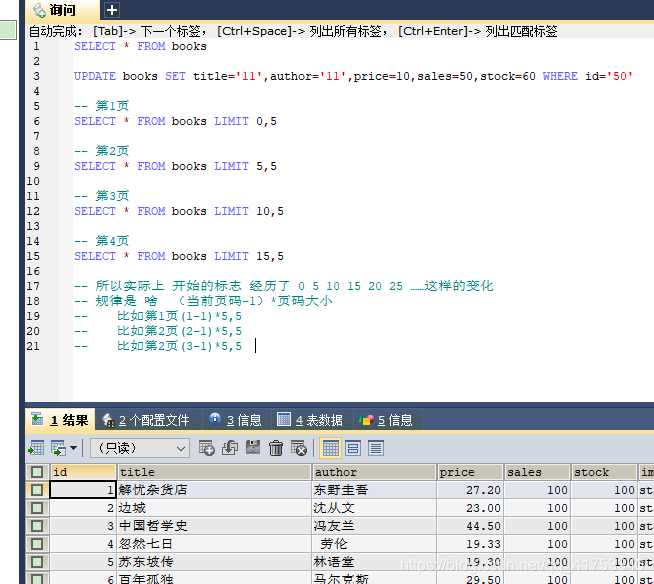Click the author column header
The width and height of the screenshot is (654, 584).
point(374,472)
